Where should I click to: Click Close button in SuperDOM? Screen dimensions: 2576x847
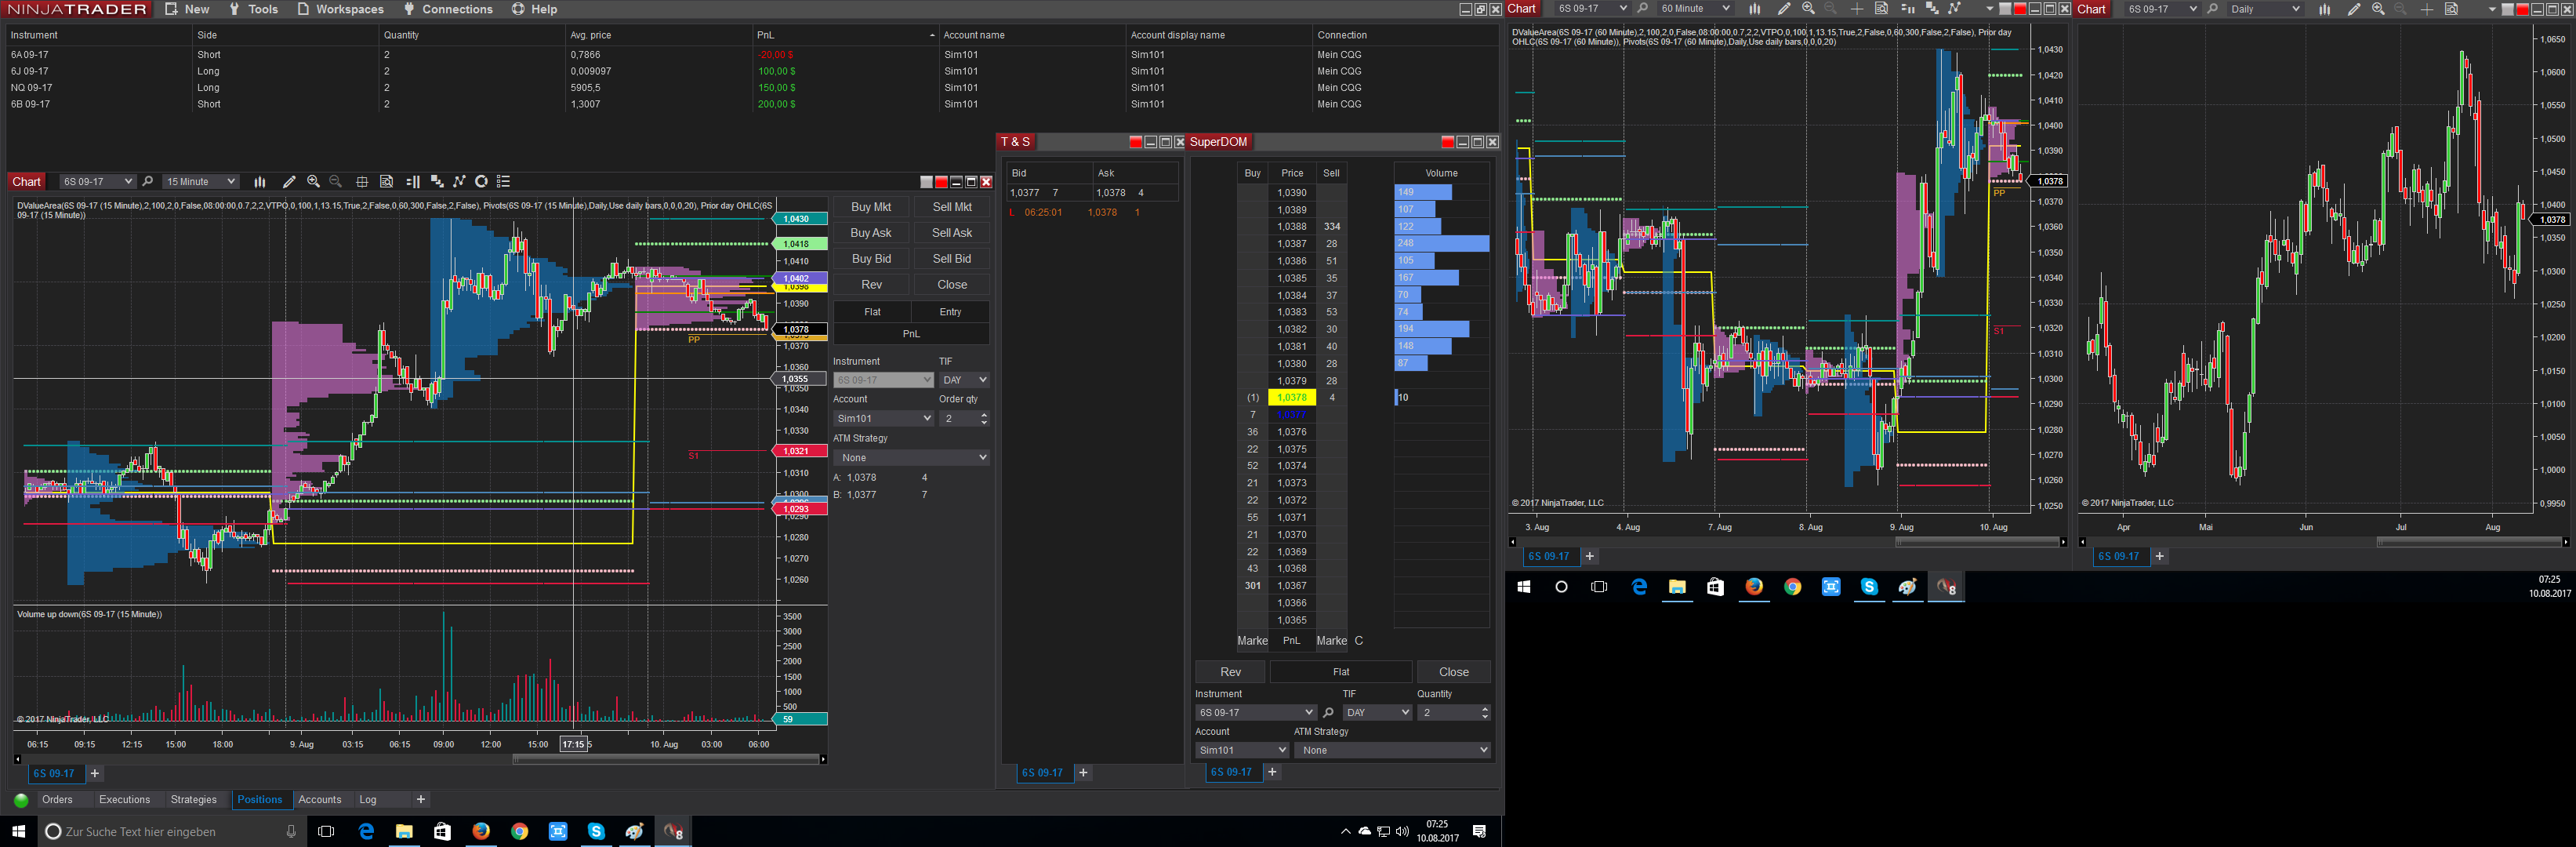(x=1454, y=672)
